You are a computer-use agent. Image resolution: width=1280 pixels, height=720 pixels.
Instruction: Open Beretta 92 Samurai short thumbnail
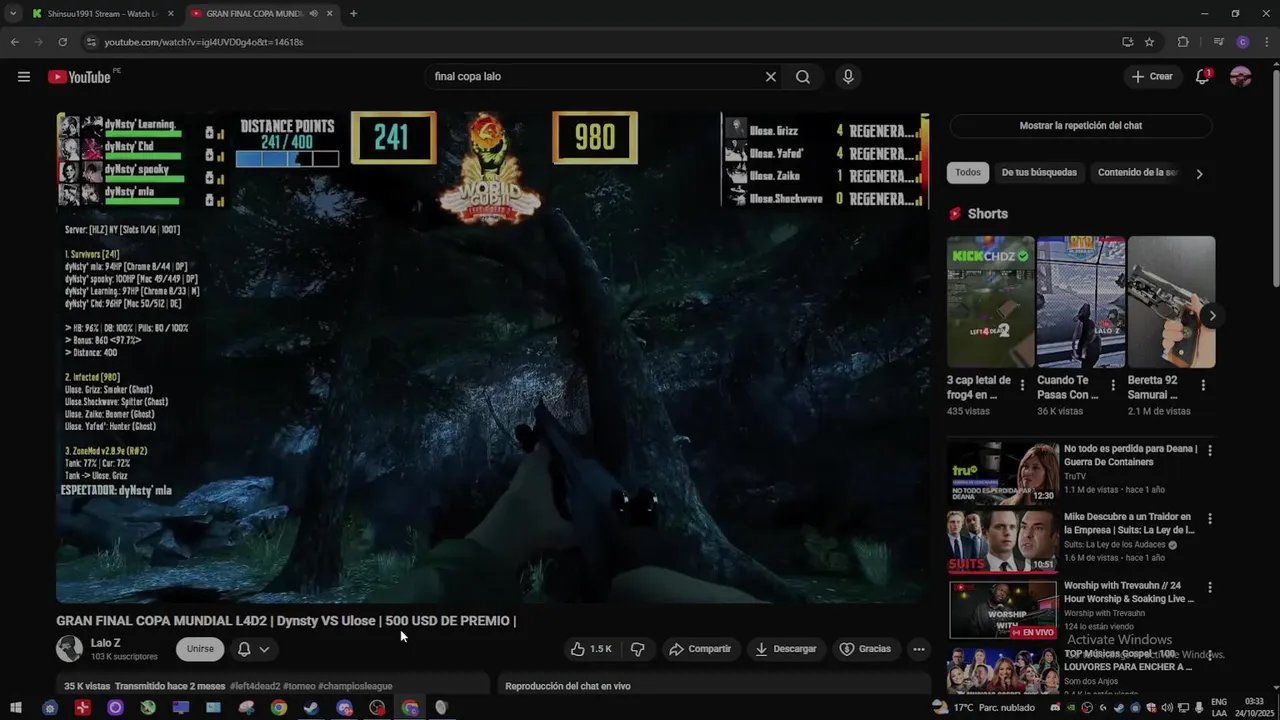(1171, 302)
